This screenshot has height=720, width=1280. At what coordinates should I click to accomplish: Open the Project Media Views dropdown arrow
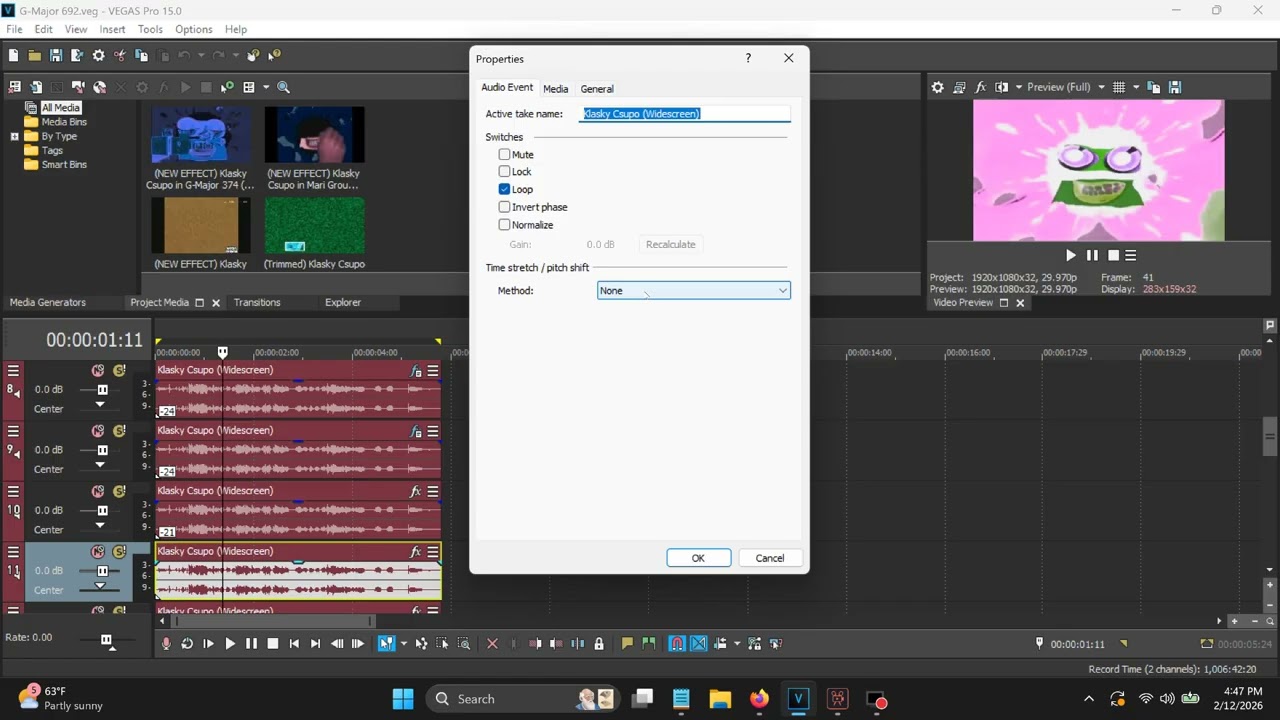(266, 87)
